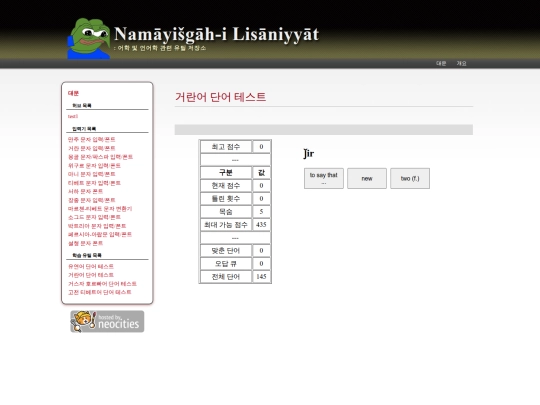Click the neocities hosted-by badge
The image size is (540, 405).
[x=107, y=321]
